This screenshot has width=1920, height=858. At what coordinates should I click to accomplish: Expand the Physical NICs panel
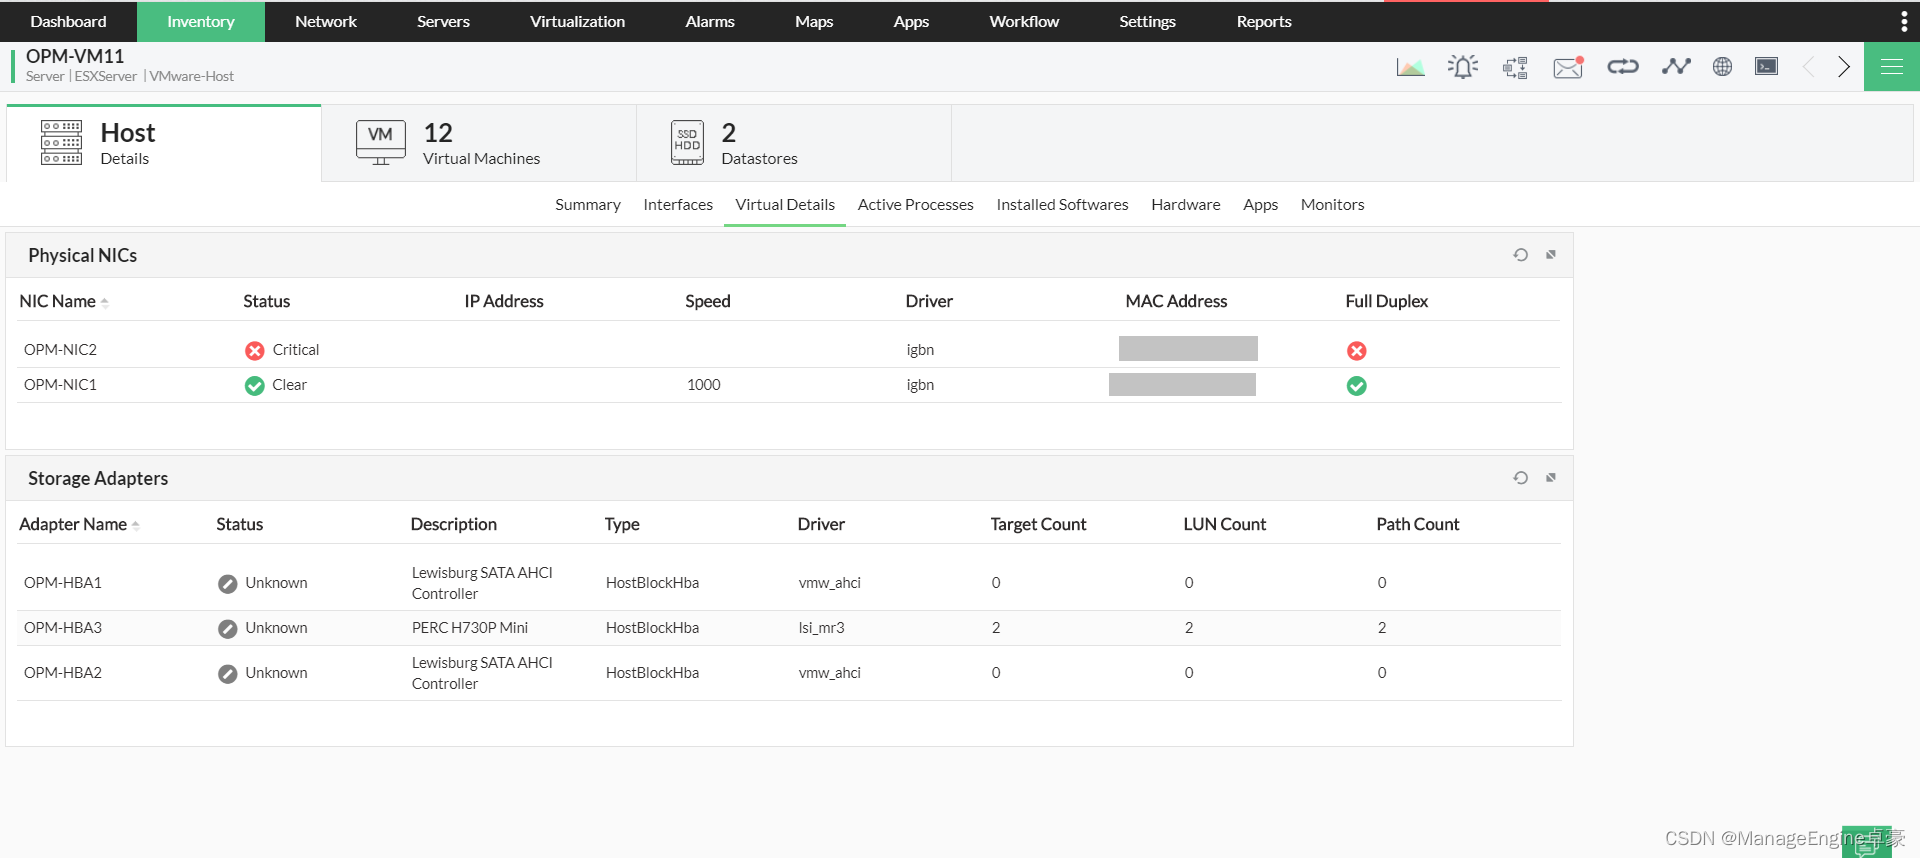click(1551, 255)
